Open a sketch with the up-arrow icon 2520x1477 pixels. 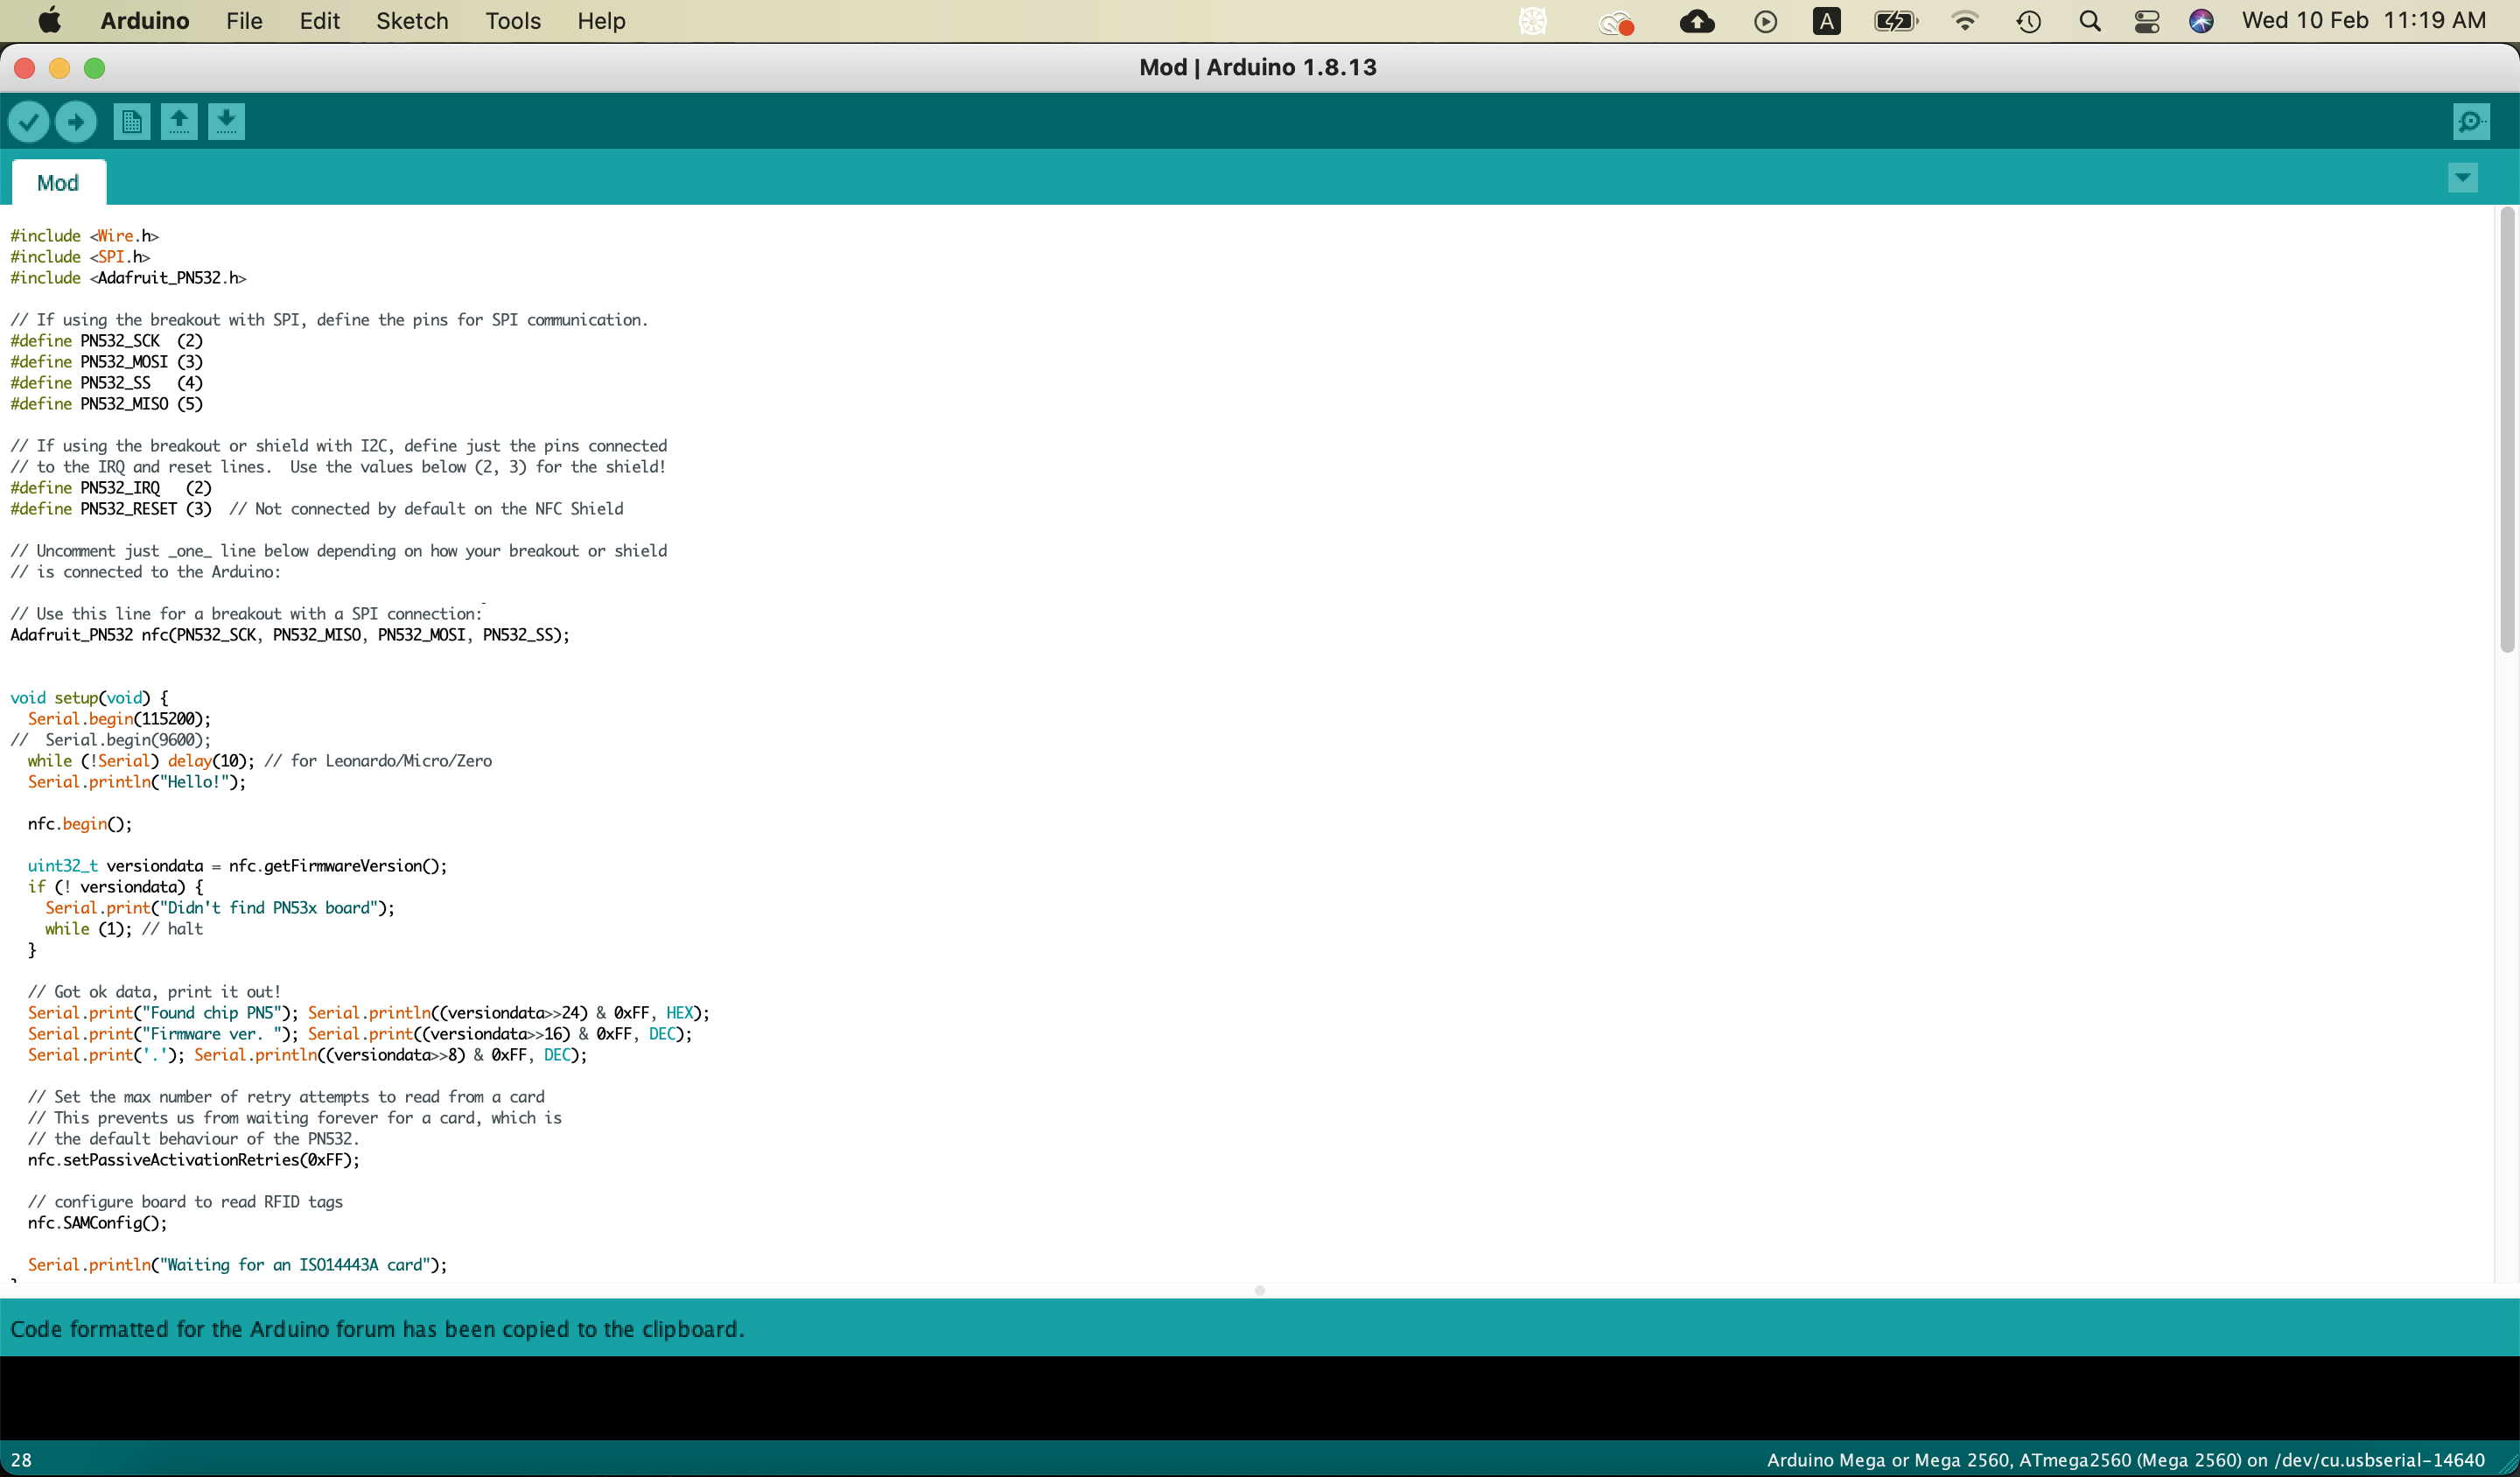coord(179,122)
